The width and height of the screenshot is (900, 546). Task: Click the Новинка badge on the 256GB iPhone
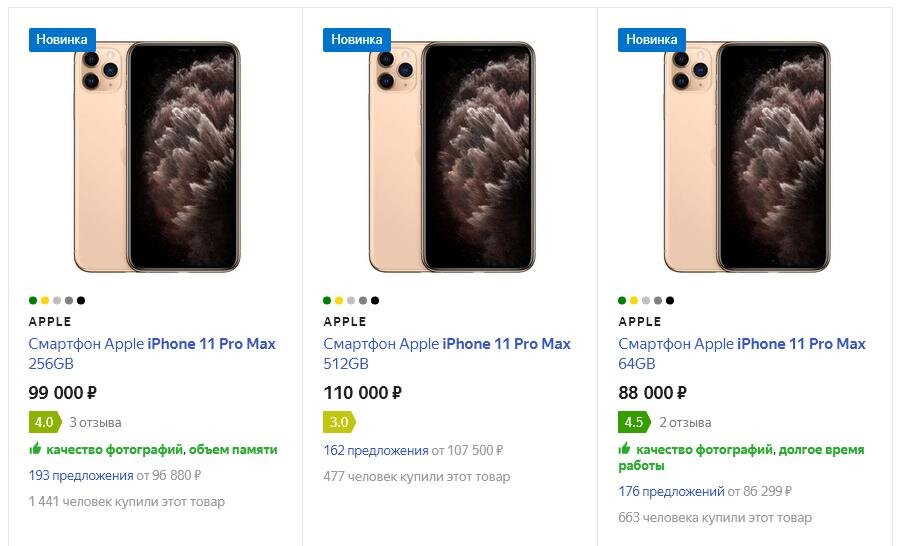pos(62,40)
